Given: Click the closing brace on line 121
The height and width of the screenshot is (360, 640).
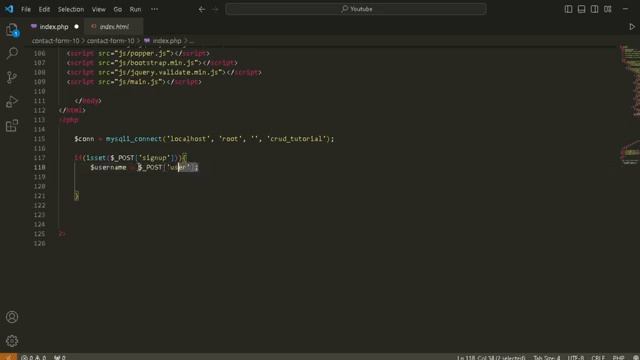Looking at the screenshot, I should (76, 196).
